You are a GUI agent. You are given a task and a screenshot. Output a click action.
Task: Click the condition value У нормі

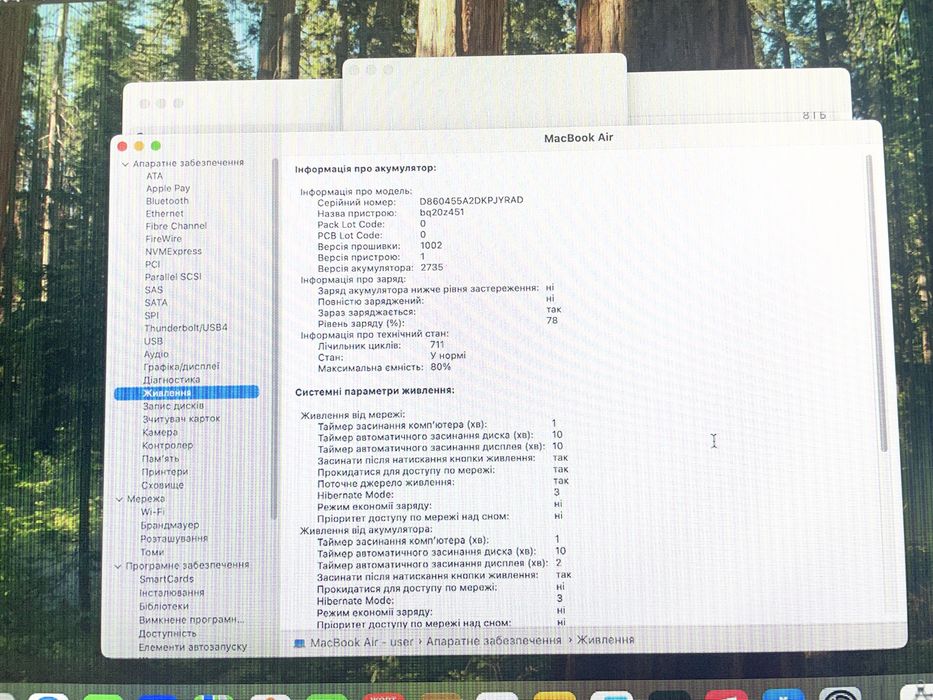448,355
